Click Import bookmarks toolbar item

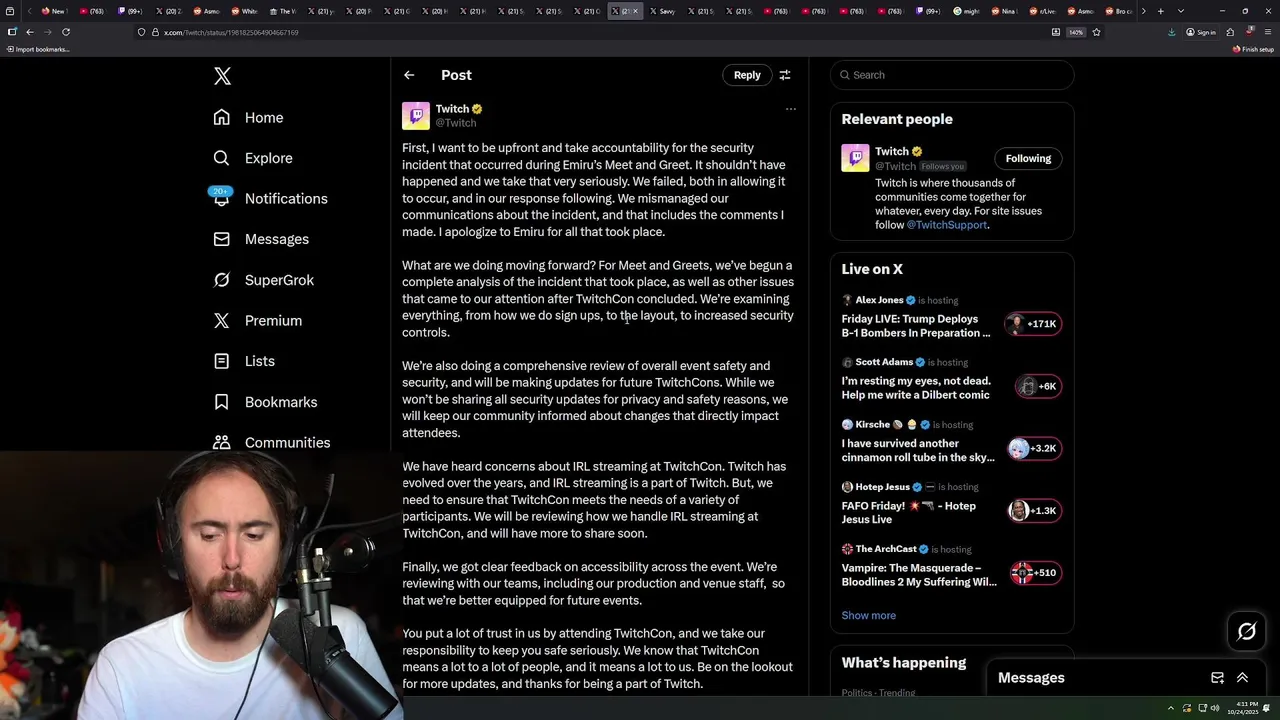[x=38, y=49]
